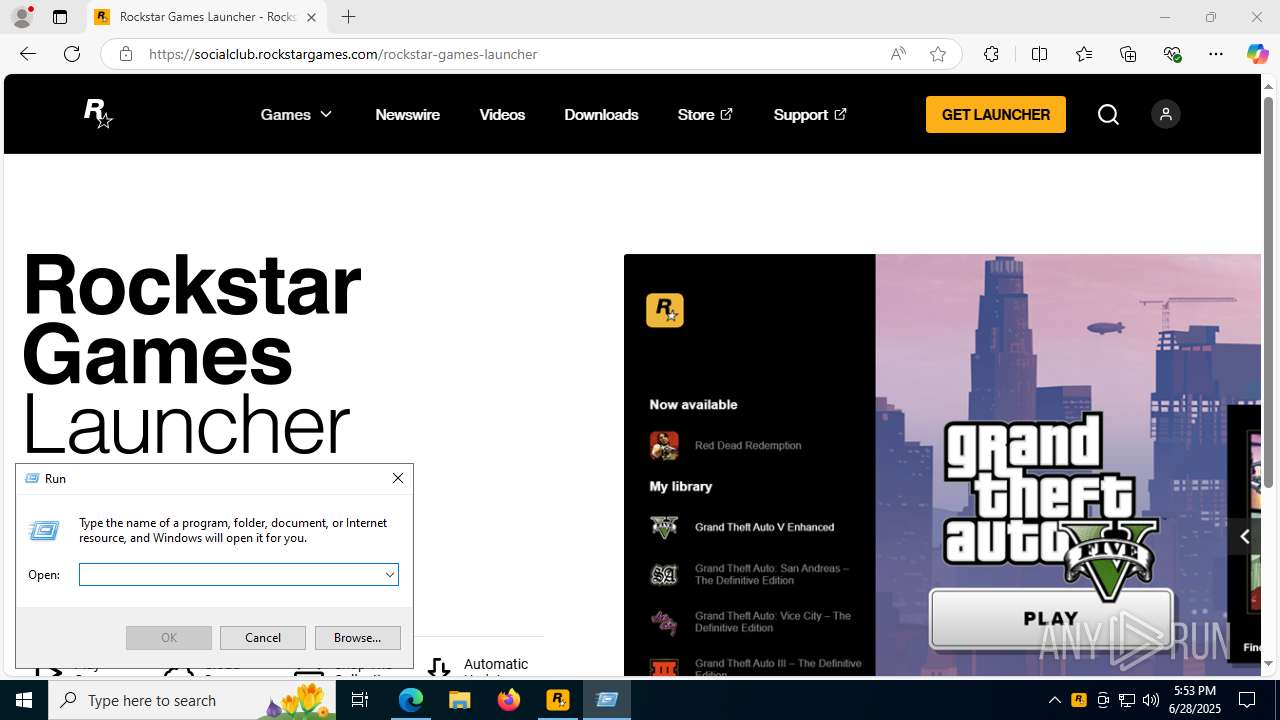Image resolution: width=1280 pixels, height=720 pixels.
Task: Open Windows Start menu
Action: (x=24, y=700)
